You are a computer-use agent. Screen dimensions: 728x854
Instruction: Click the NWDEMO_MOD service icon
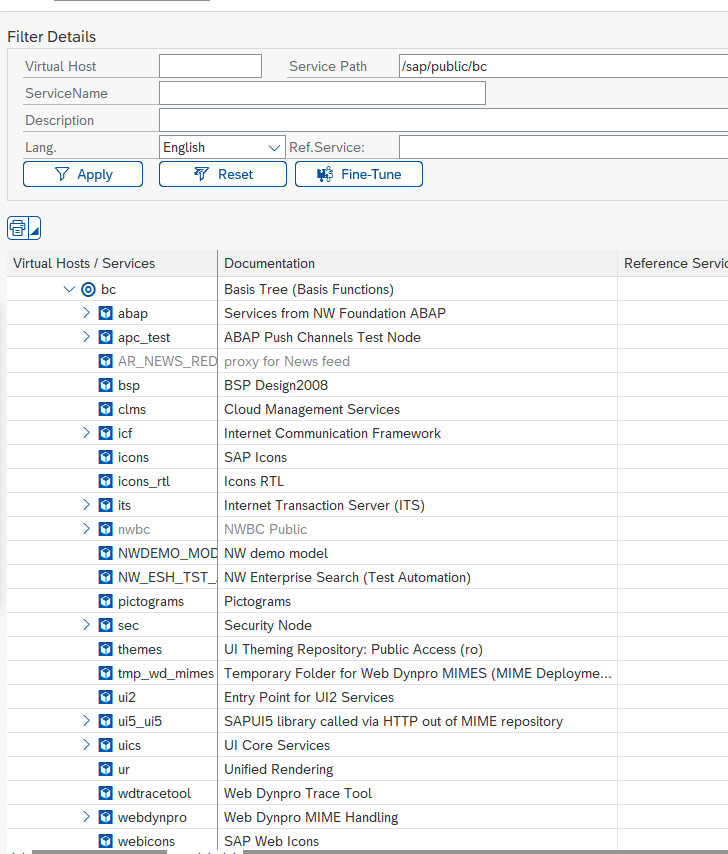click(x=106, y=553)
